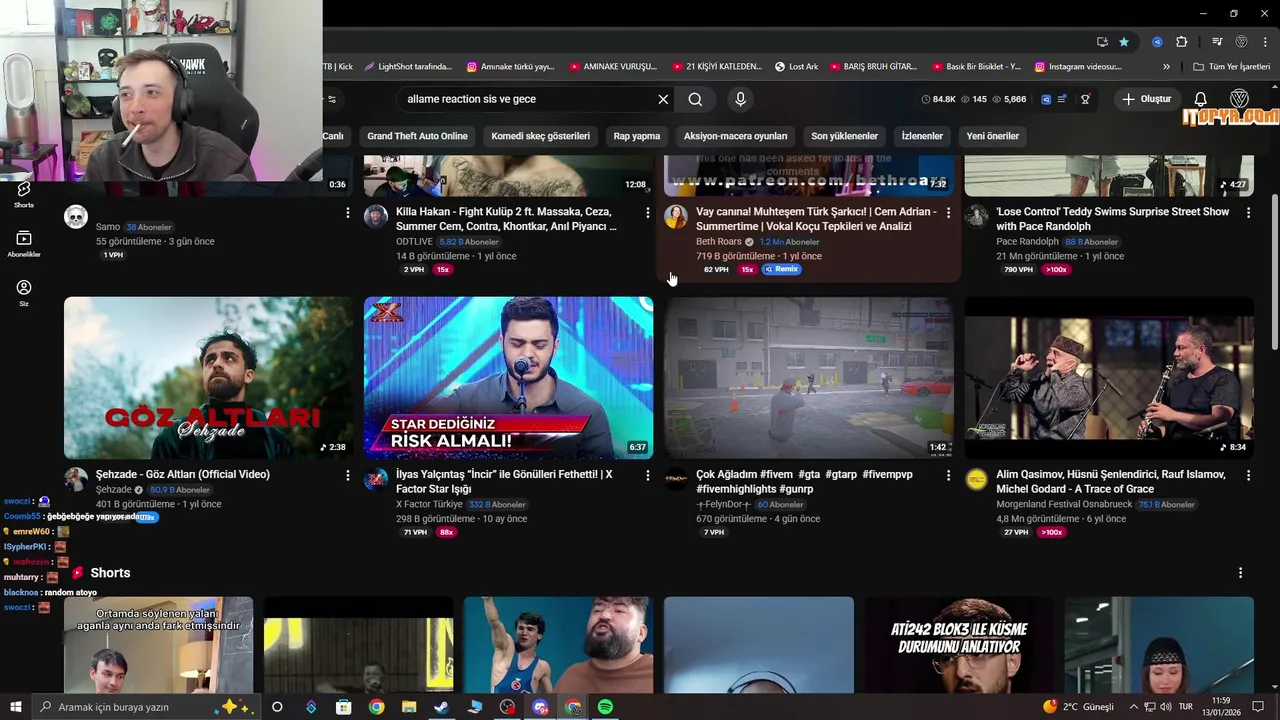The width and height of the screenshot is (1280, 720).
Task: Select the Rap yapma filter chip
Action: click(x=637, y=136)
